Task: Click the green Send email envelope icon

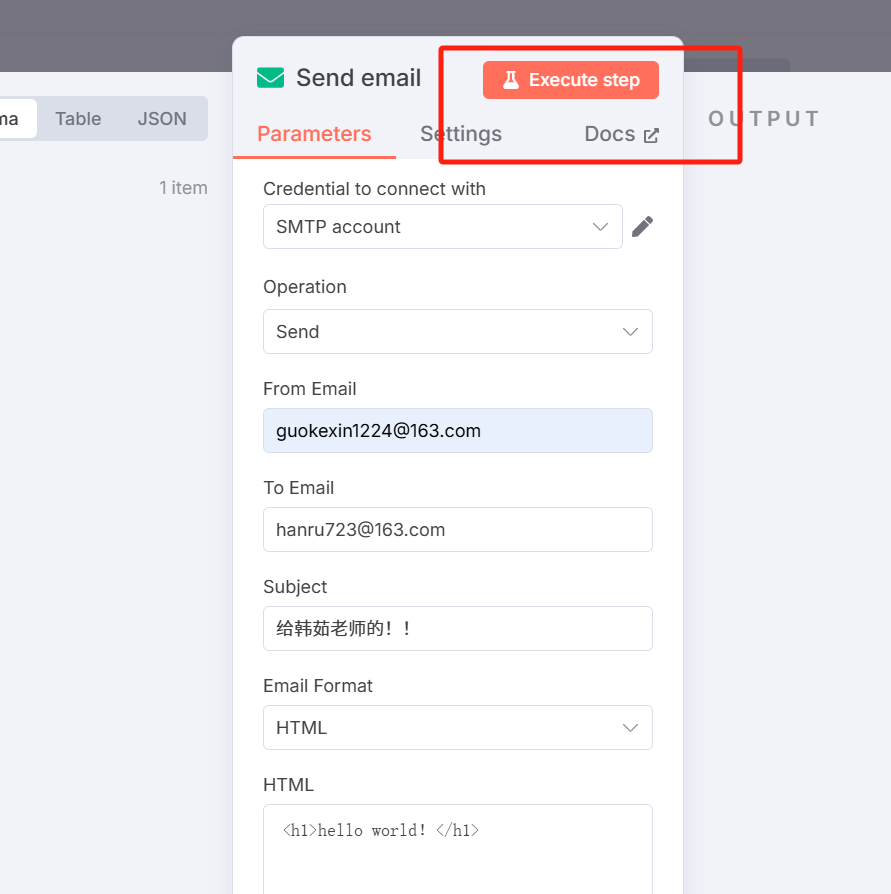Action: [270, 78]
